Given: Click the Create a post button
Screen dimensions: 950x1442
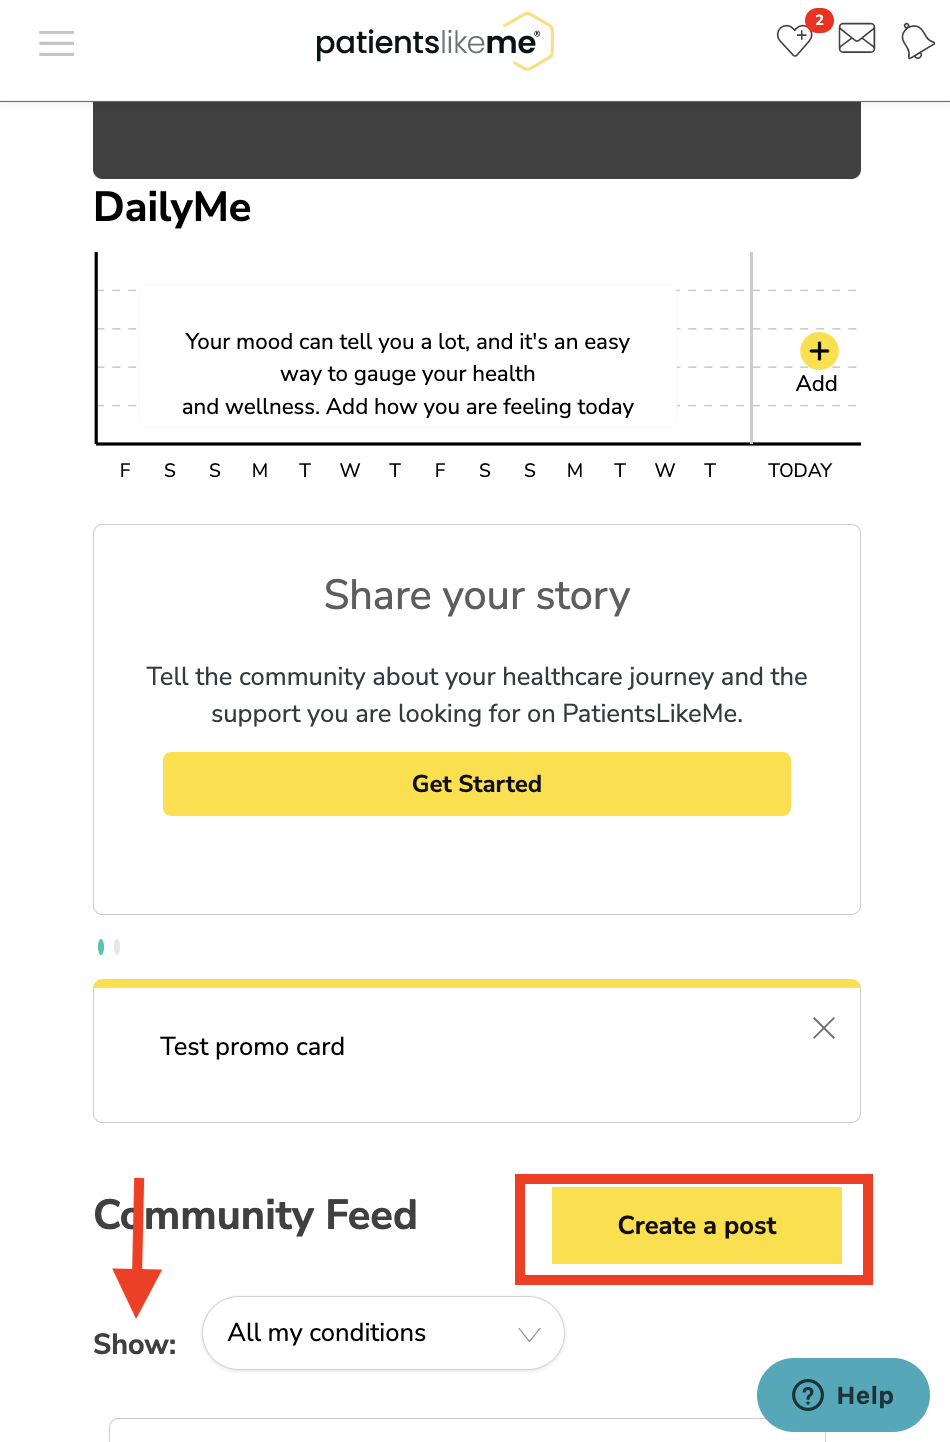Looking at the screenshot, I should pyautogui.click(x=697, y=1226).
